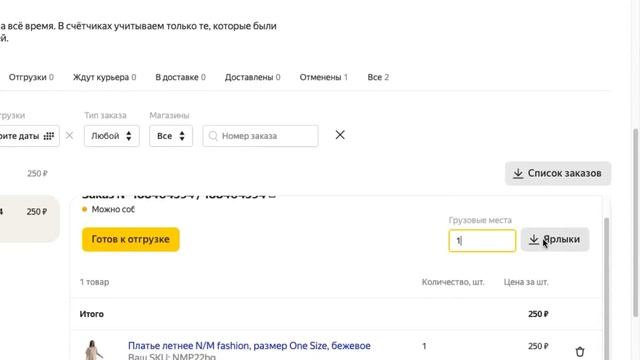Switch to the Отгрузки tab
The image size is (640, 360).
[x=31, y=77]
